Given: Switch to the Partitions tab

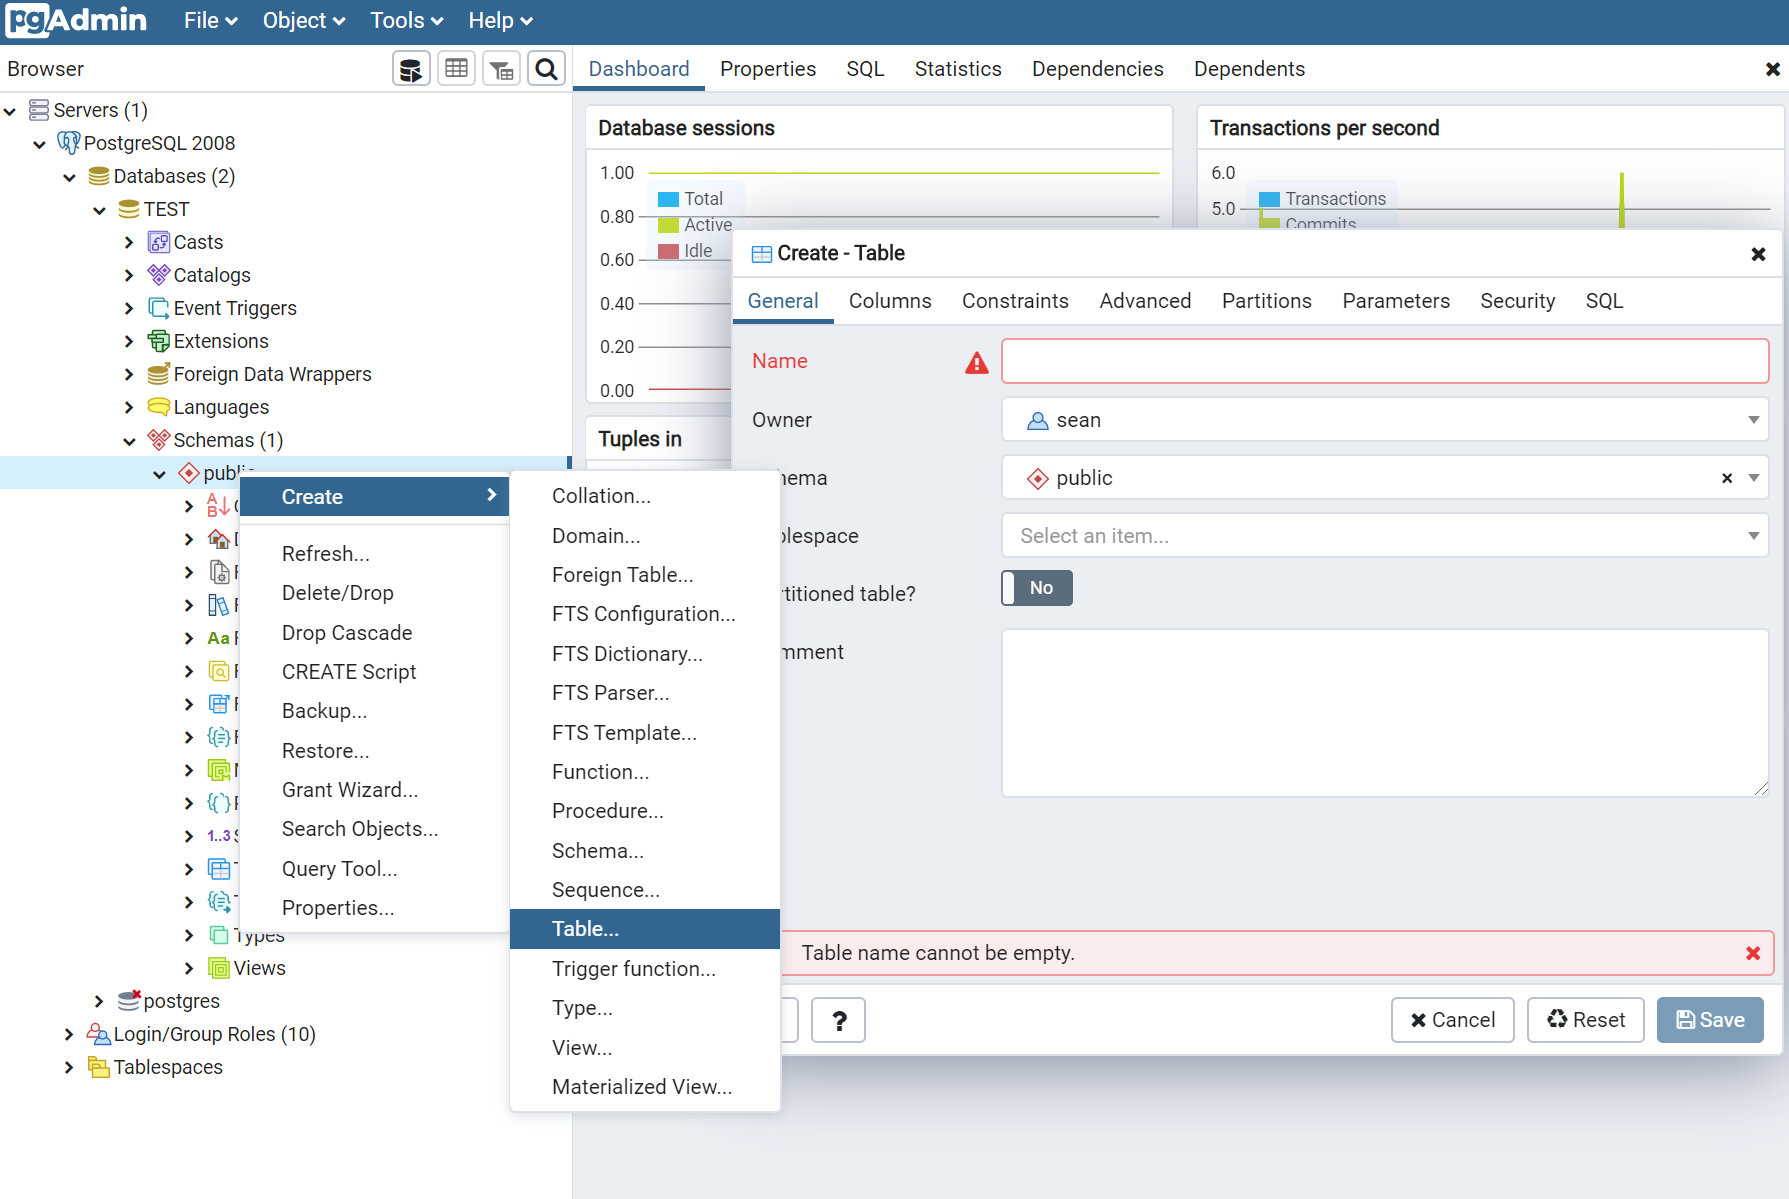Looking at the screenshot, I should (x=1266, y=301).
